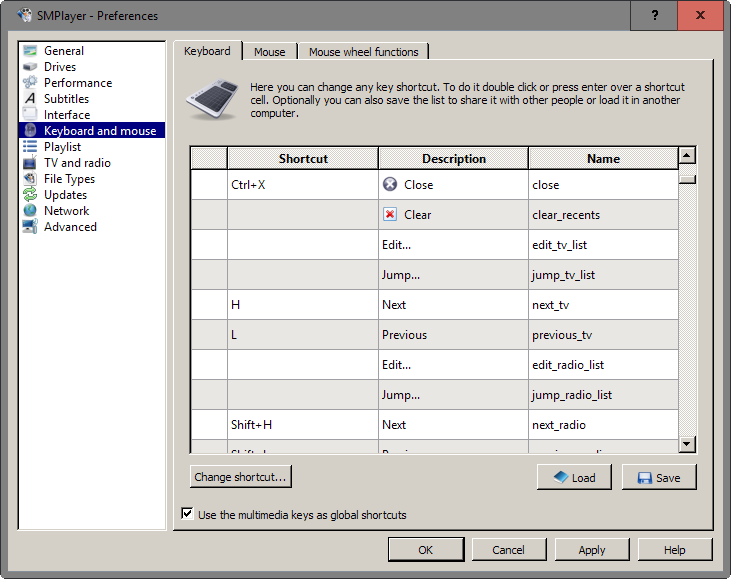This screenshot has width=731, height=579.
Task: Click the Subtitles letter A icon
Action: pos(30,98)
